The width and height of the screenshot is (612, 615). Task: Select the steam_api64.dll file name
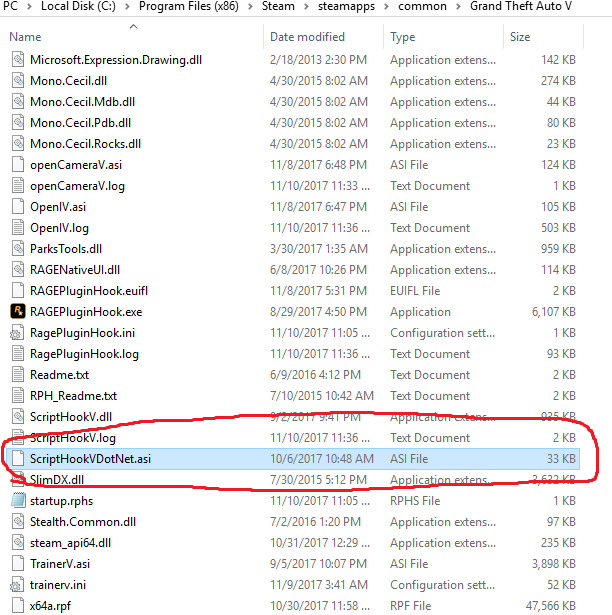(x=71, y=543)
